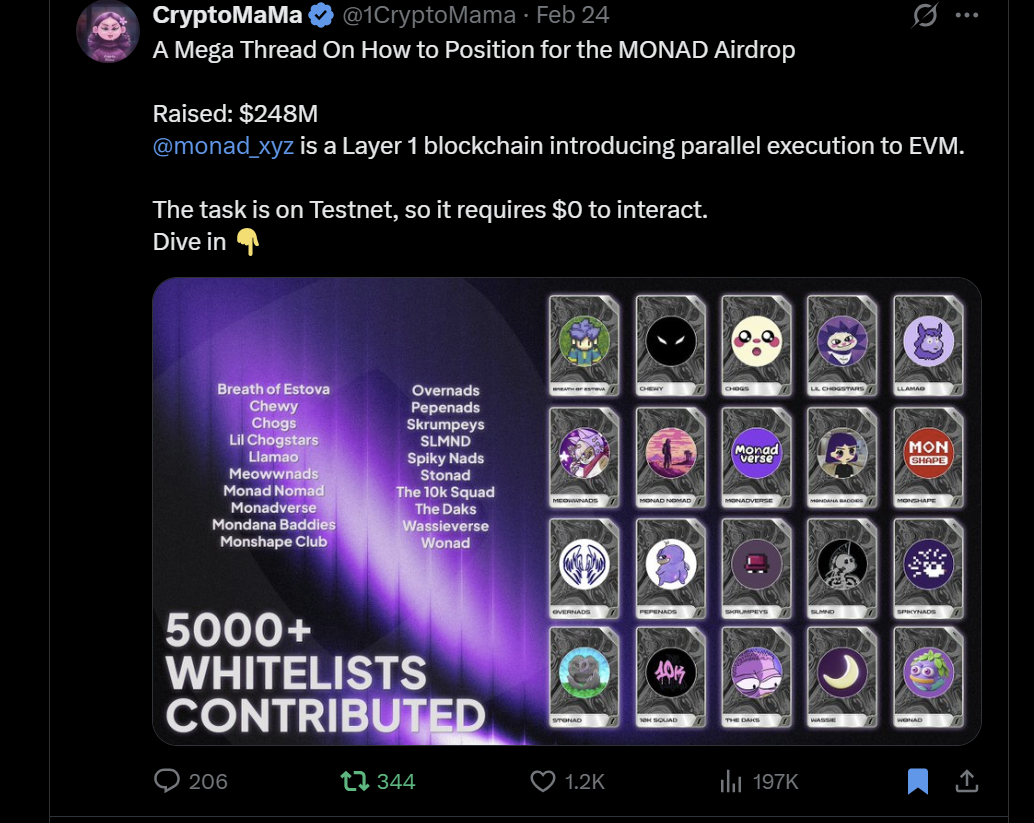The height and width of the screenshot is (823, 1034).
Task: Click the share upload icon
Action: click(967, 780)
